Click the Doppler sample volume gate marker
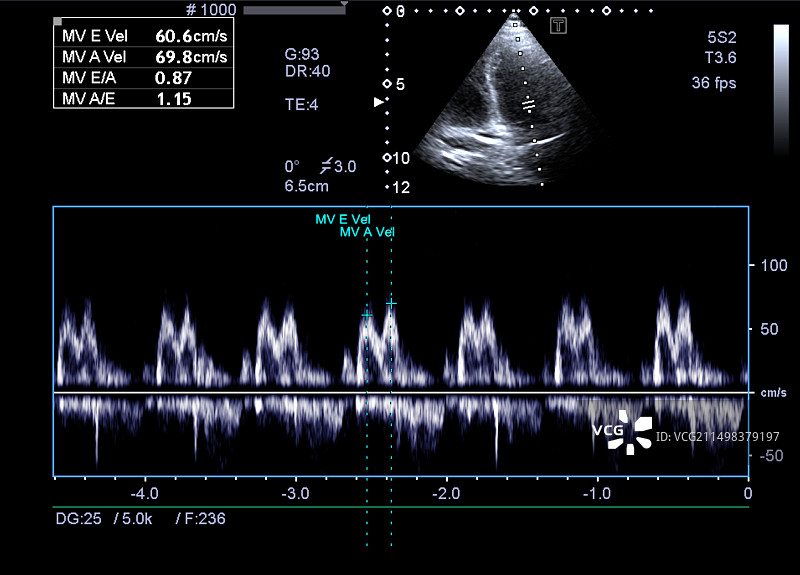The height and width of the screenshot is (575, 800). [528, 104]
